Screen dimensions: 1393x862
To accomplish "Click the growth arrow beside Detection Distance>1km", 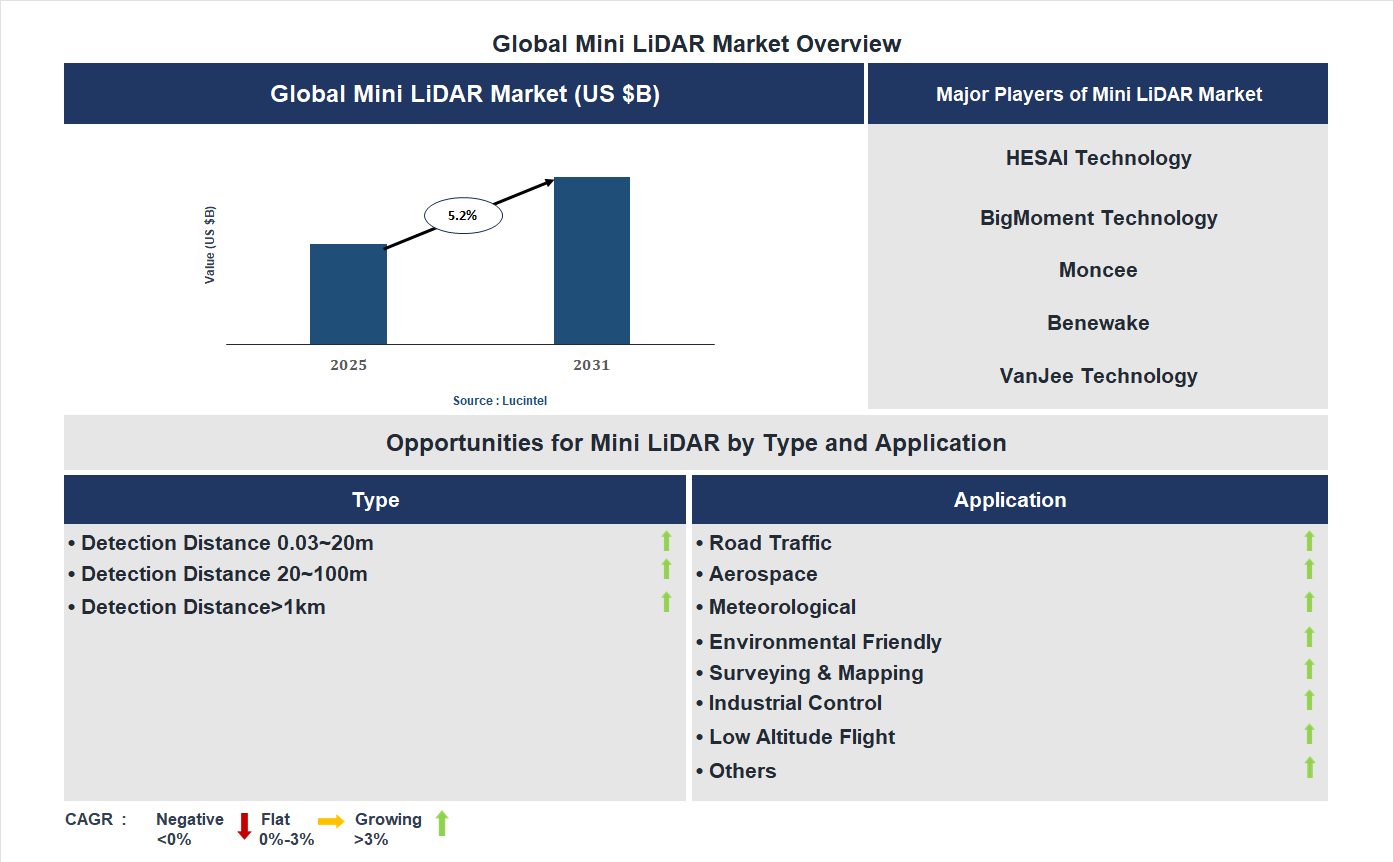I will [665, 602].
